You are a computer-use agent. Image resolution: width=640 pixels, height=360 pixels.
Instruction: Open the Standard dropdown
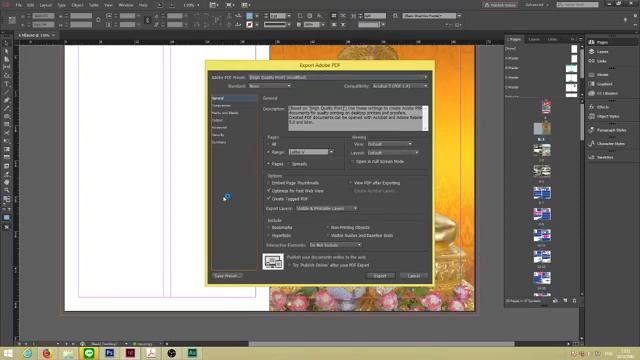(269, 86)
